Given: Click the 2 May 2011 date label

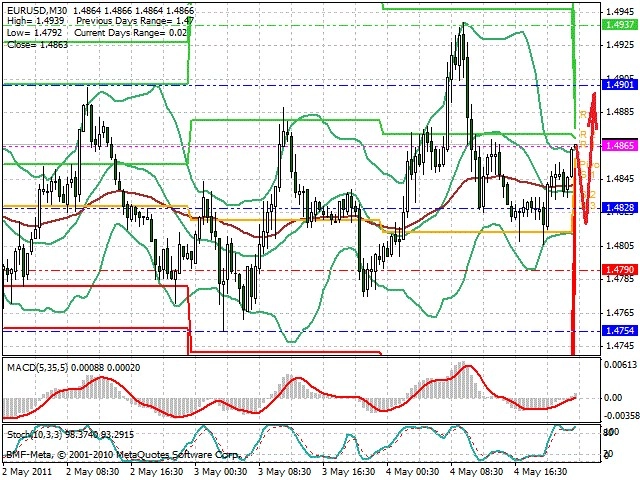Looking at the screenshot, I should 27,472.
